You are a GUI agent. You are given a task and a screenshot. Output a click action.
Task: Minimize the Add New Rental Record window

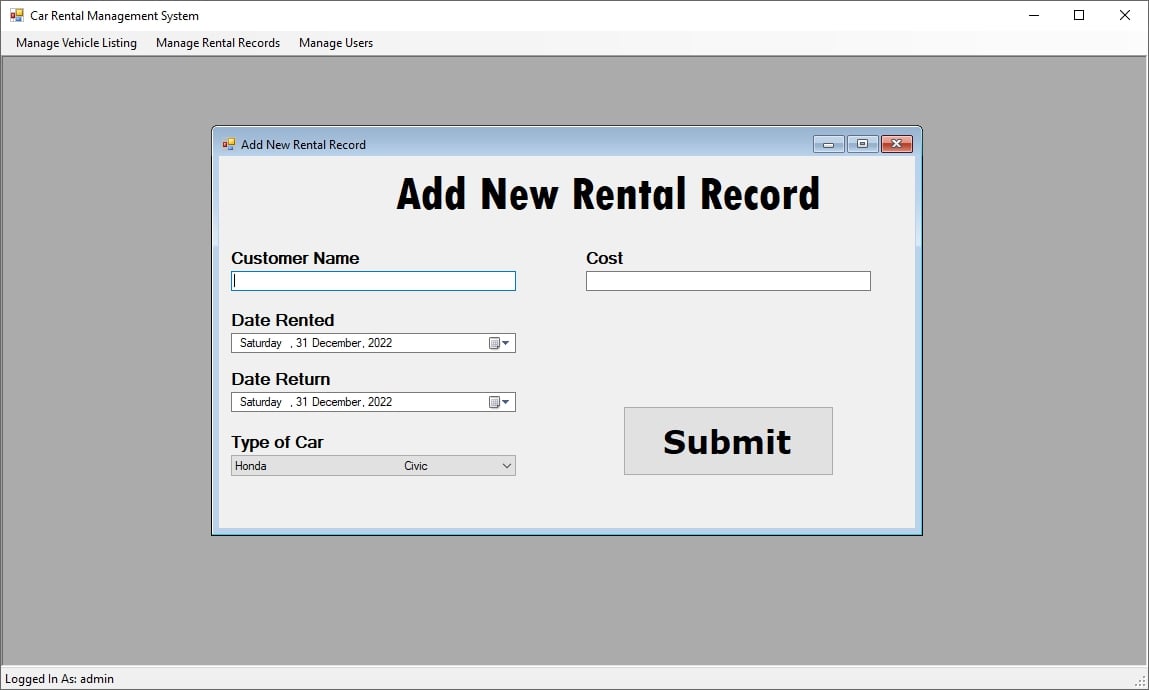[828, 144]
